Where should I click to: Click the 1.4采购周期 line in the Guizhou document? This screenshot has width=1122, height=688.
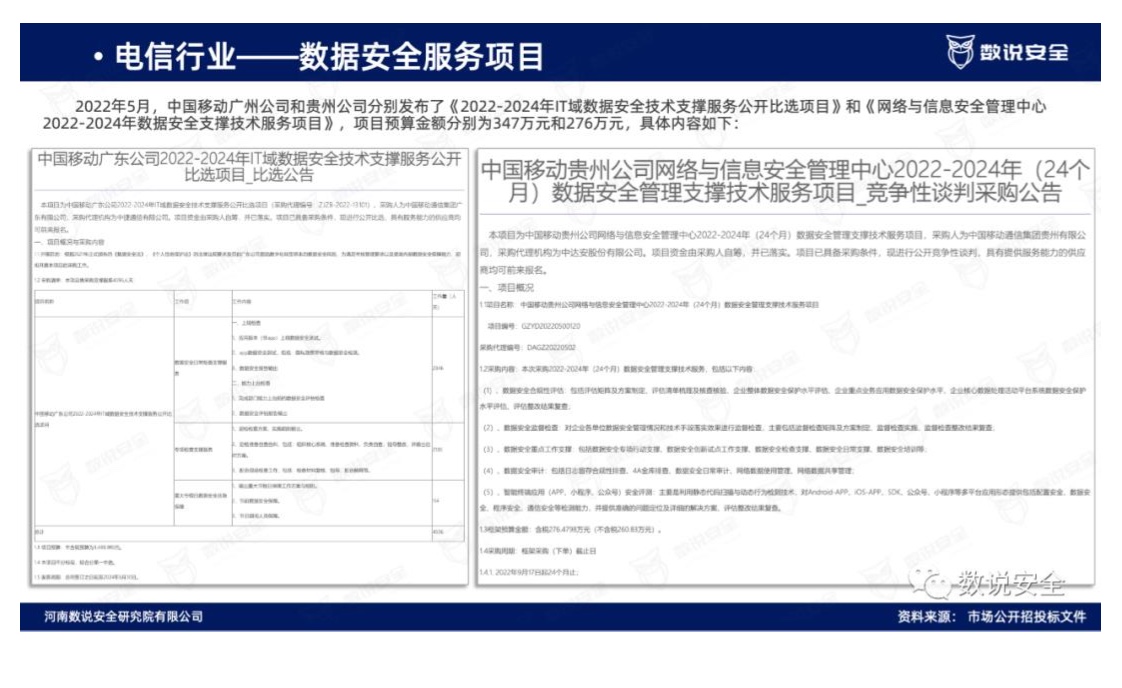[537, 551]
